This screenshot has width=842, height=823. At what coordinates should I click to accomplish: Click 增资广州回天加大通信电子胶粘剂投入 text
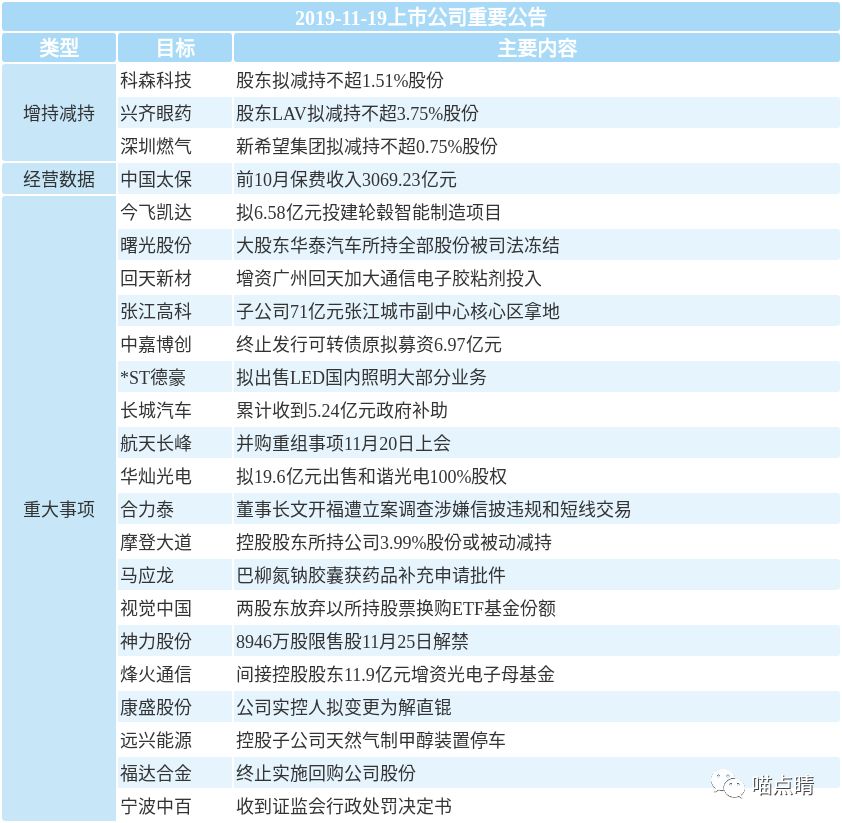(x=389, y=278)
